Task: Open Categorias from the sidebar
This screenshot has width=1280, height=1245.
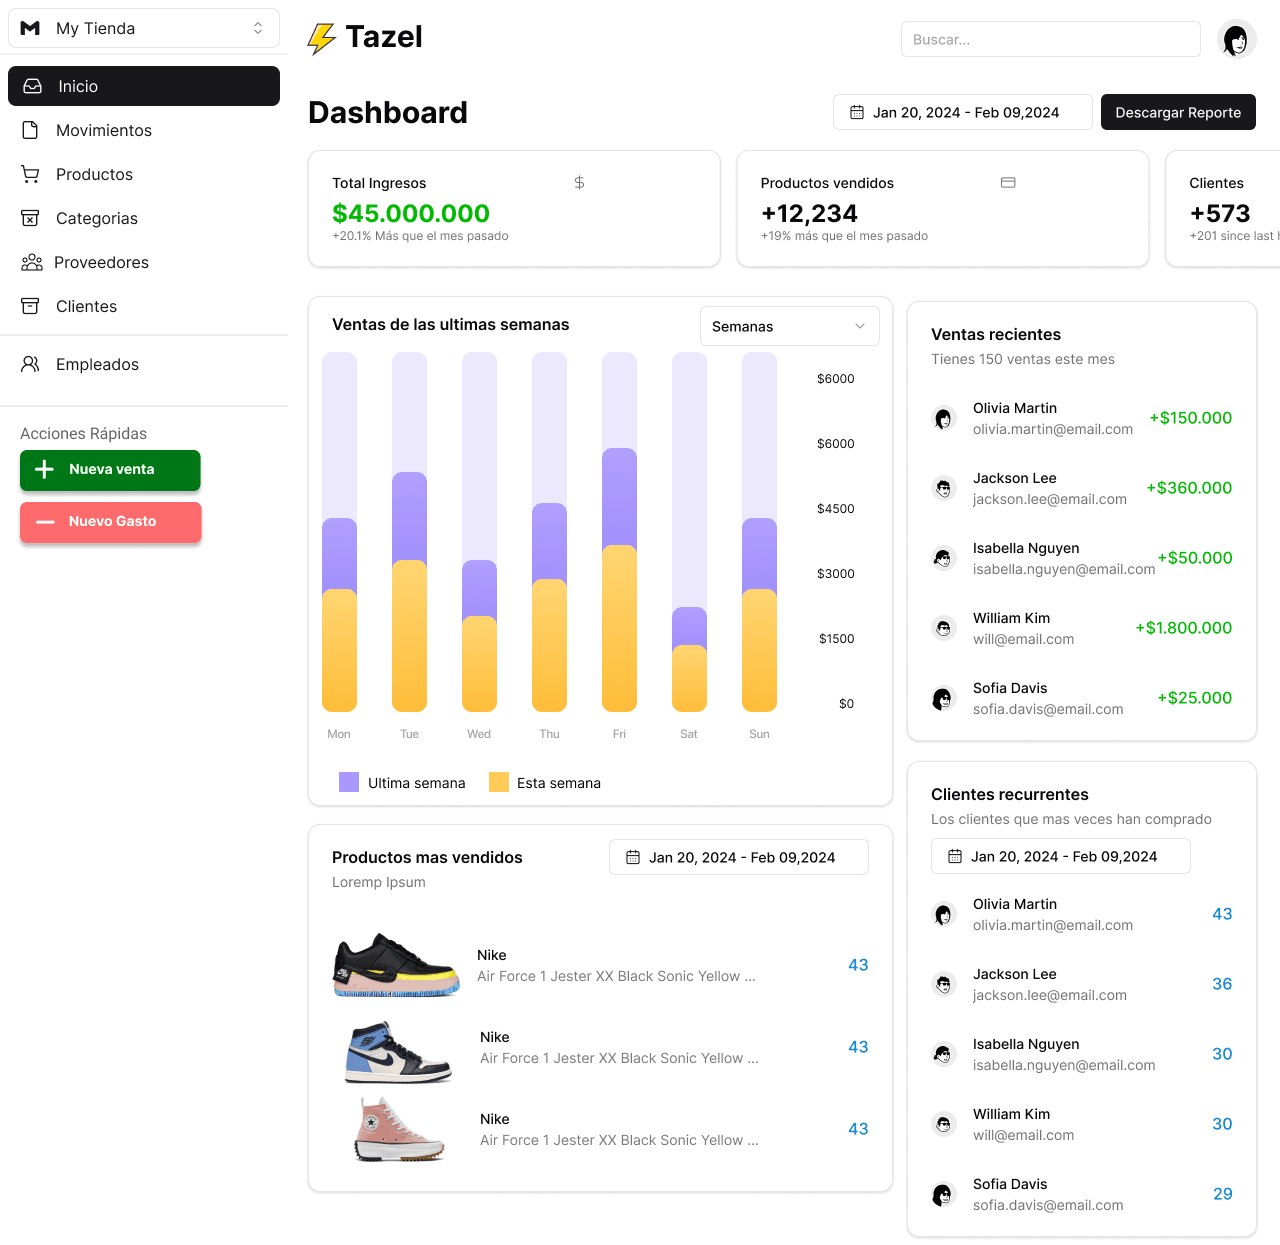Action: (x=144, y=218)
